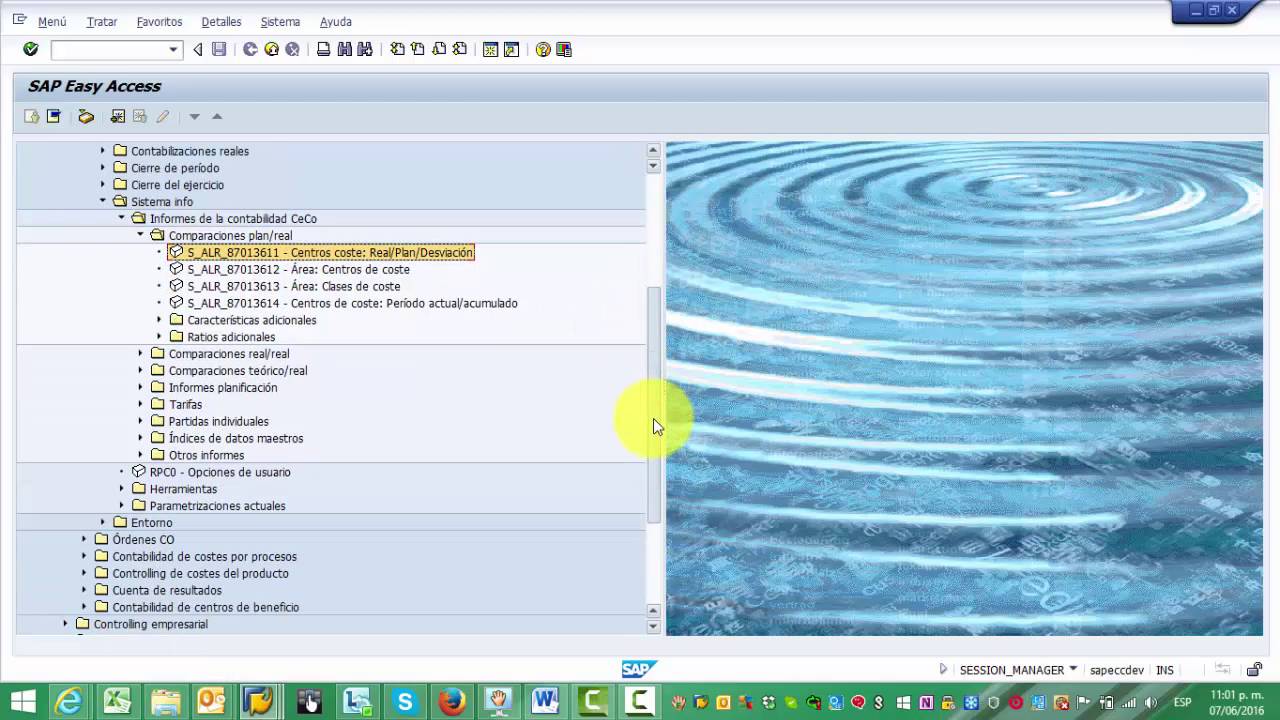This screenshot has height=720, width=1280.
Task: Click the yellow Exit icon in toolbar
Action: (x=271, y=49)
